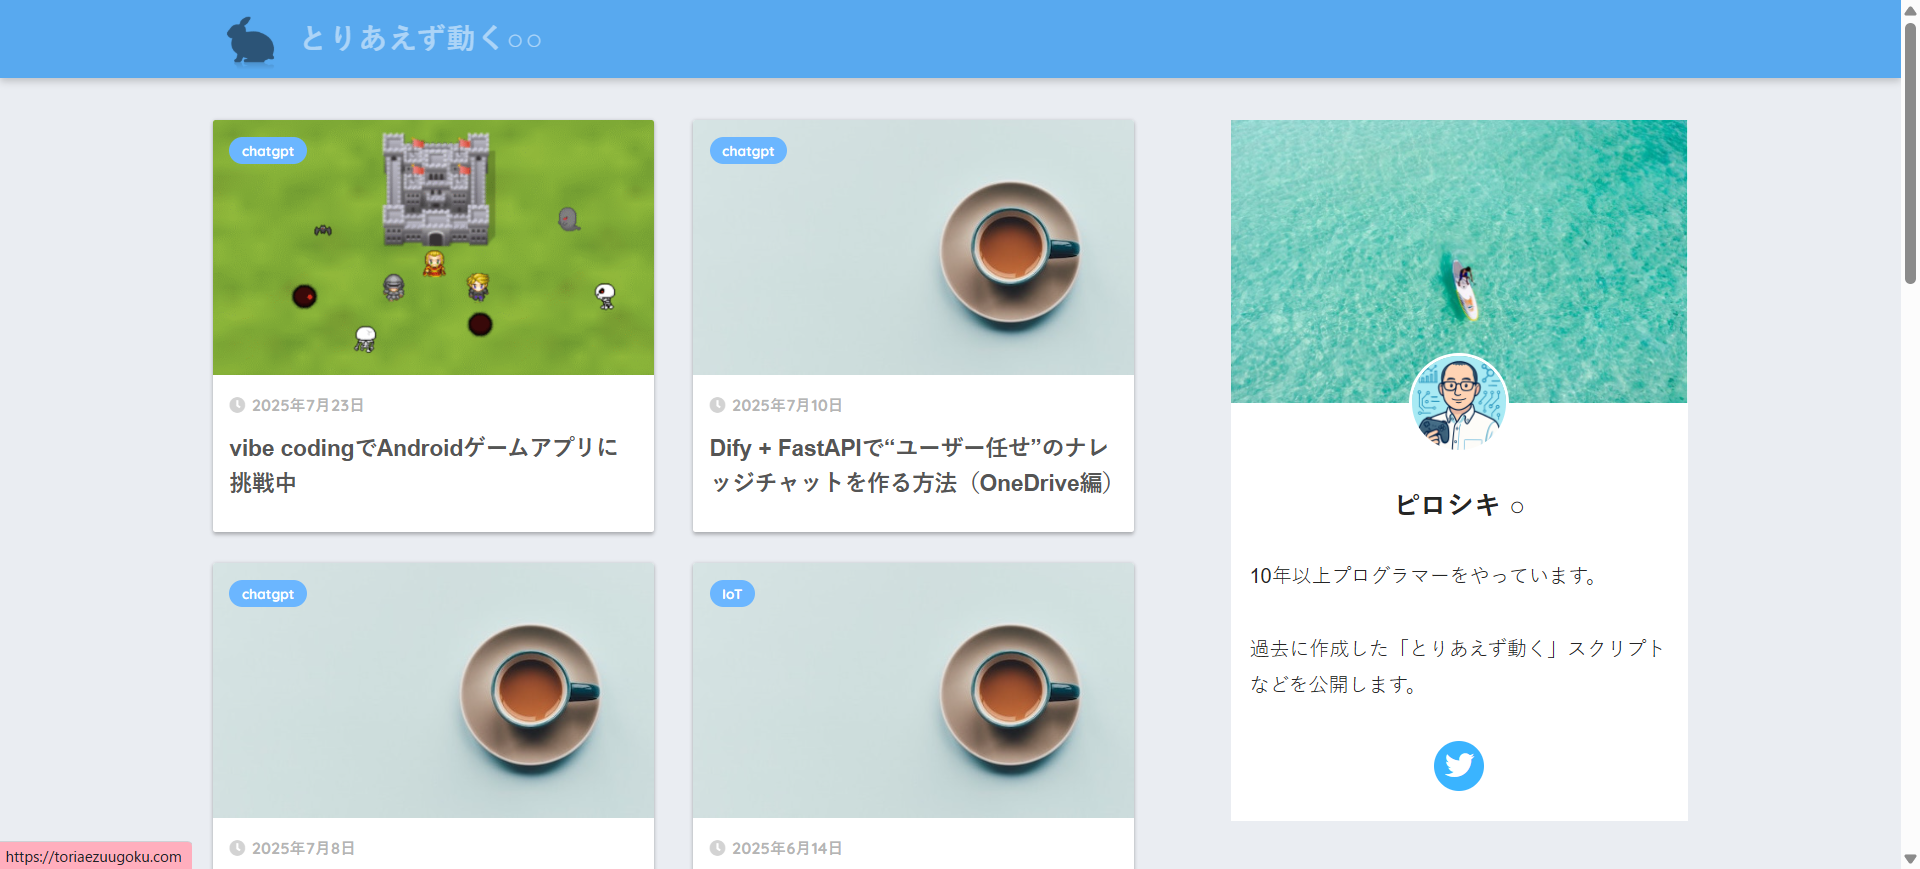
Task: Select the chatgpt tag on Dify article
Action: tap(748, 151)
